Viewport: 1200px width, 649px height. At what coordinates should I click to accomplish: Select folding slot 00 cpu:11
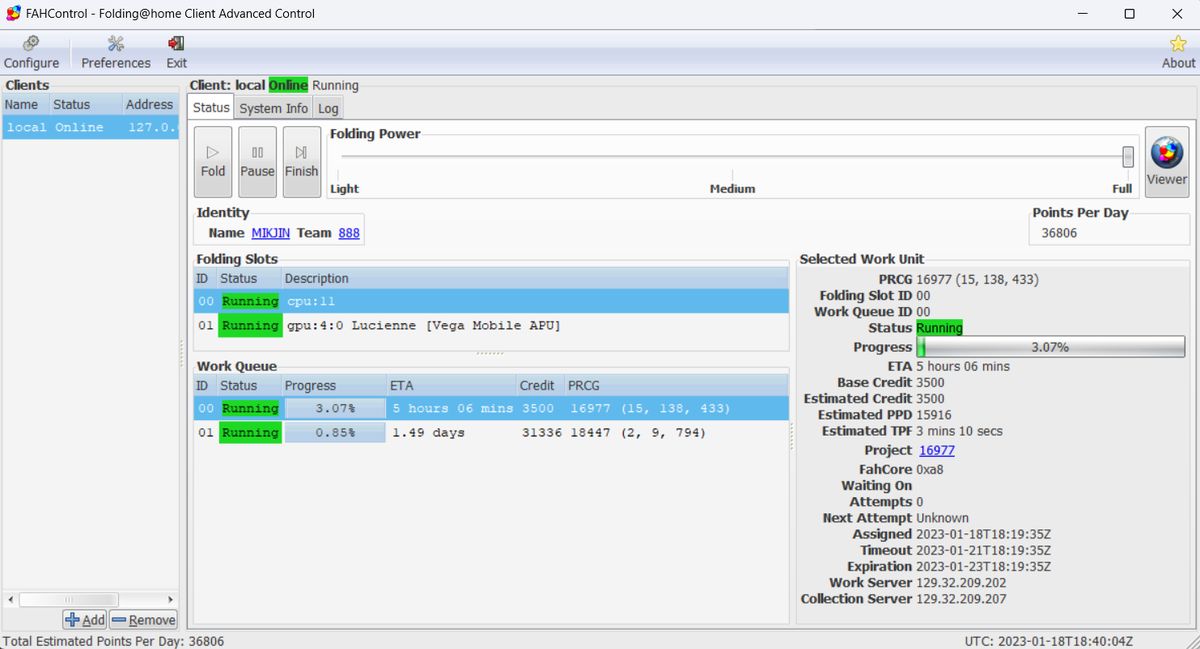(491, 301)
